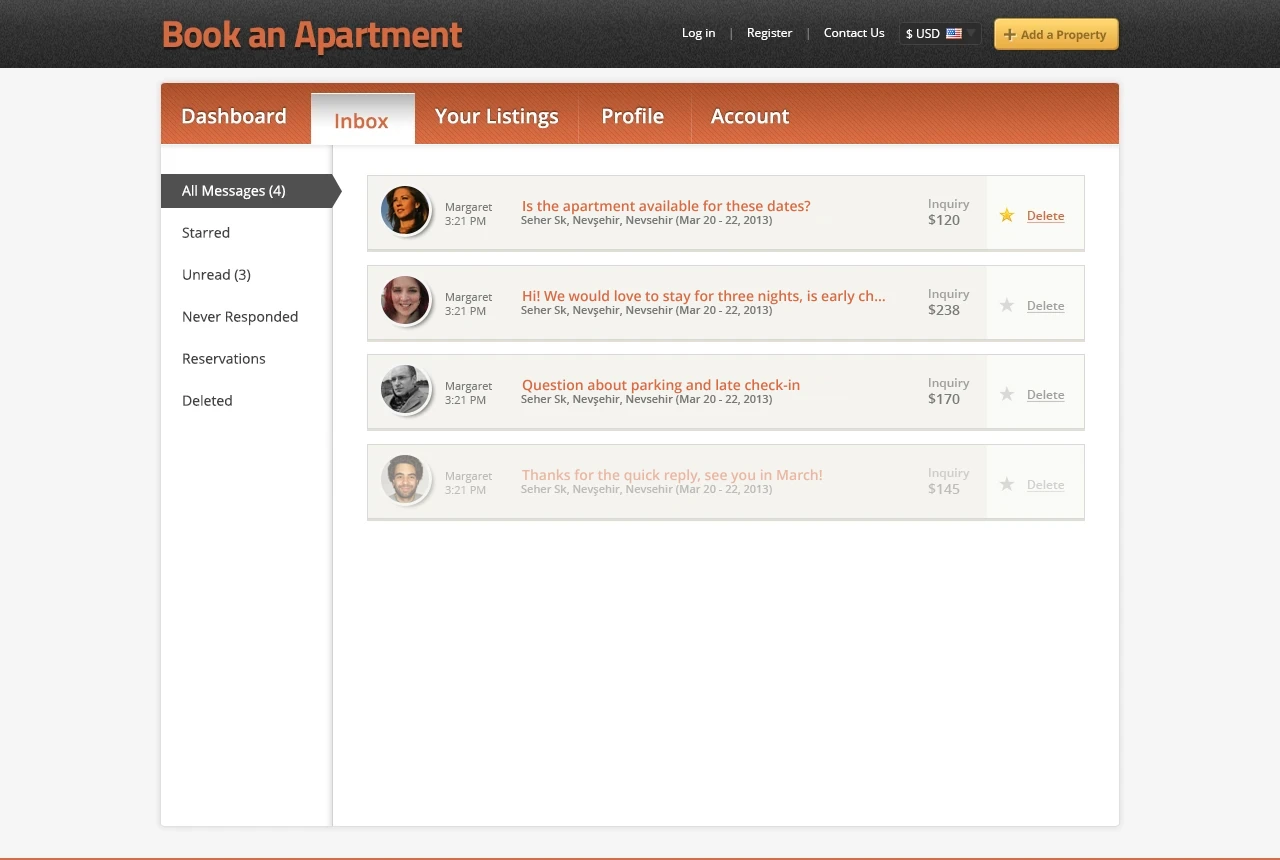Viewport: 1280px width, 860px height.
Task: Click the second message sender's avatar
Action: point(405,300)
